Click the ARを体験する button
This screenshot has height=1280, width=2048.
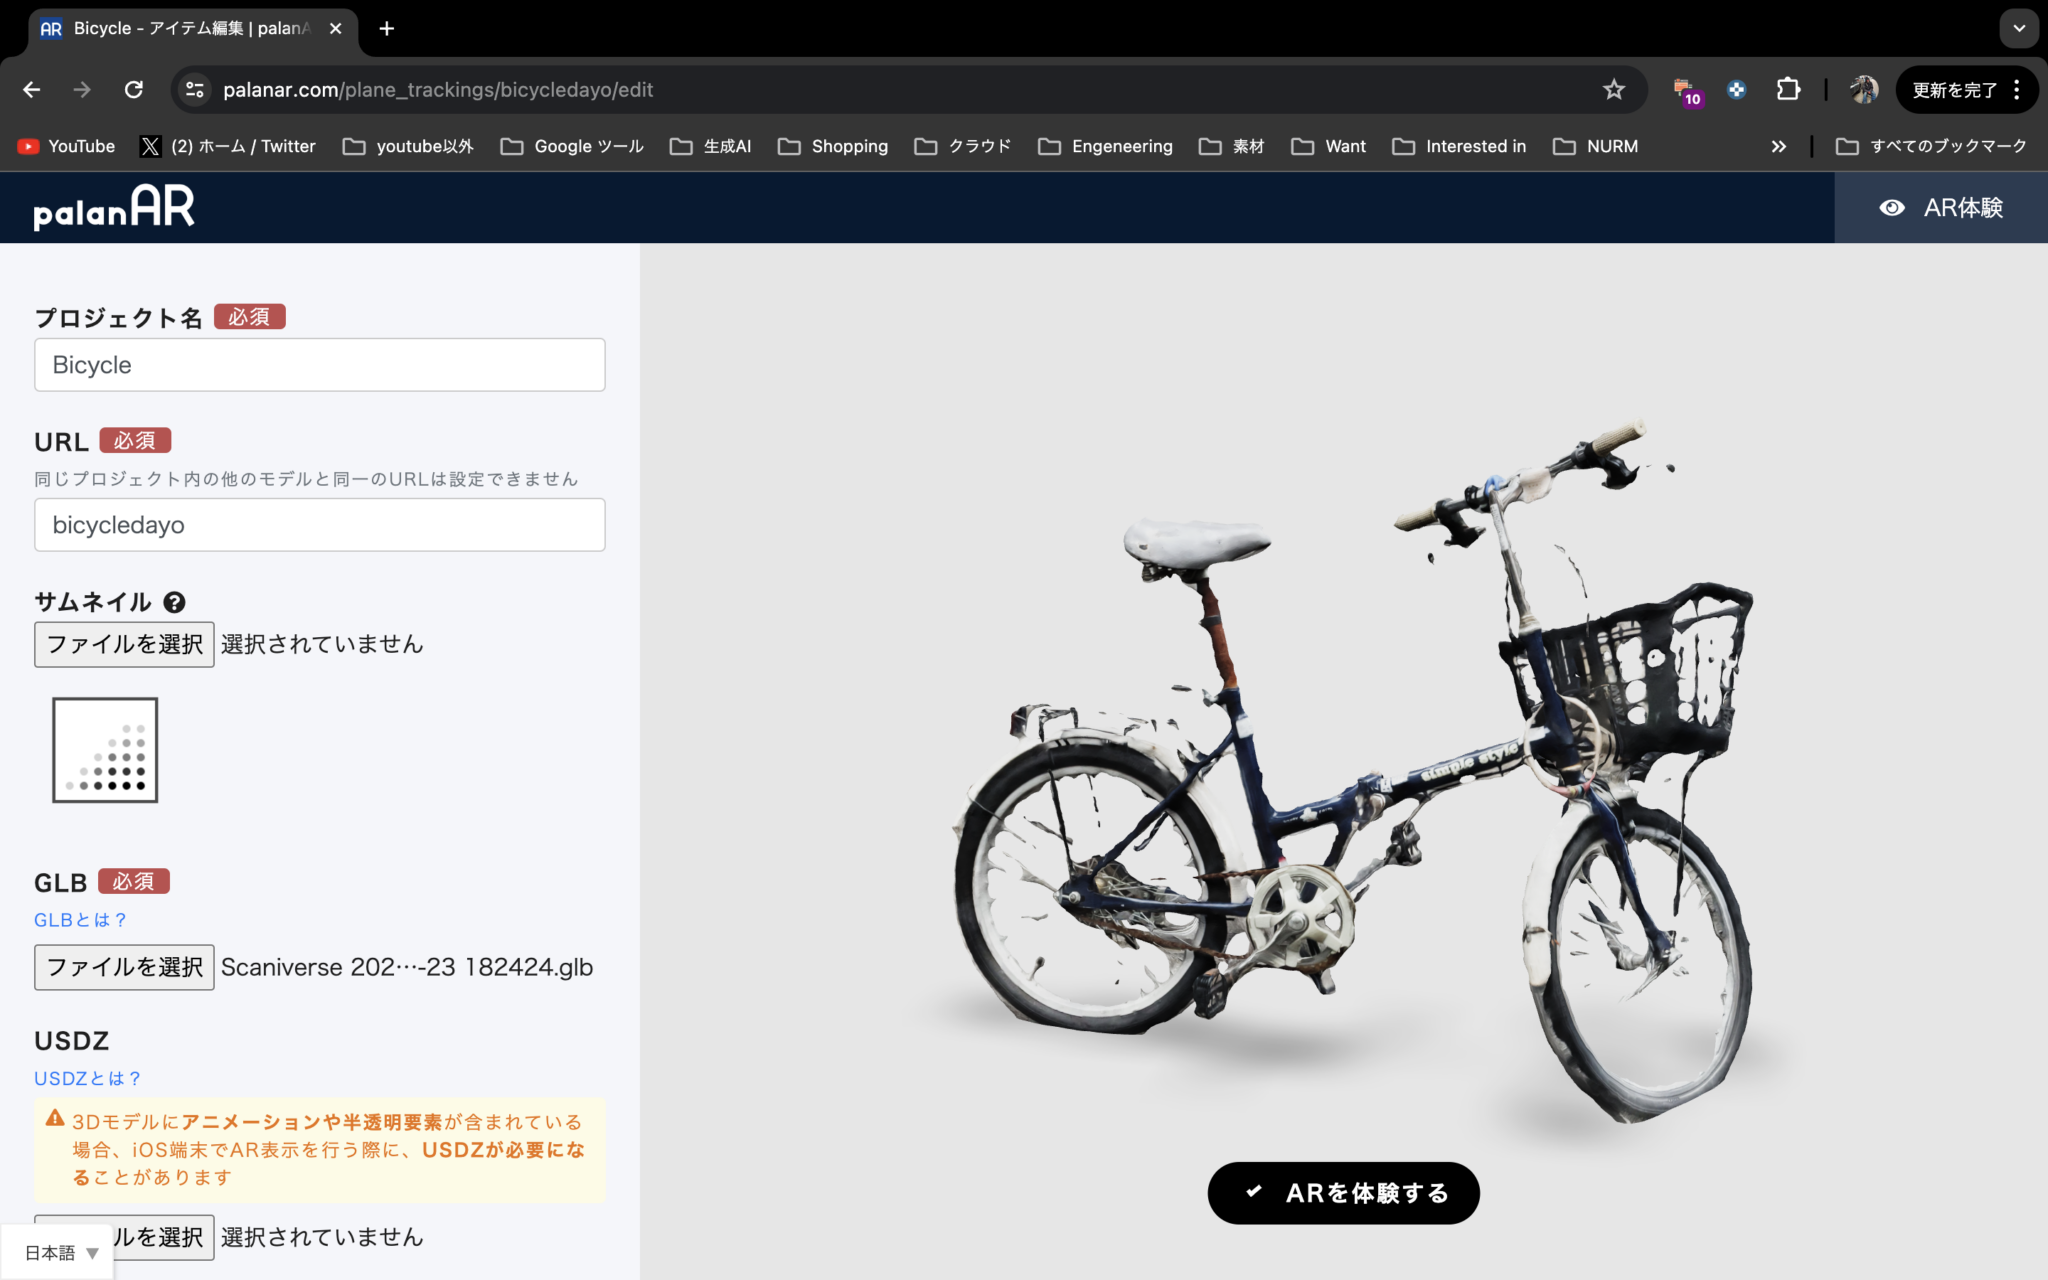pyautogui.click(x=1343, y=1193)
